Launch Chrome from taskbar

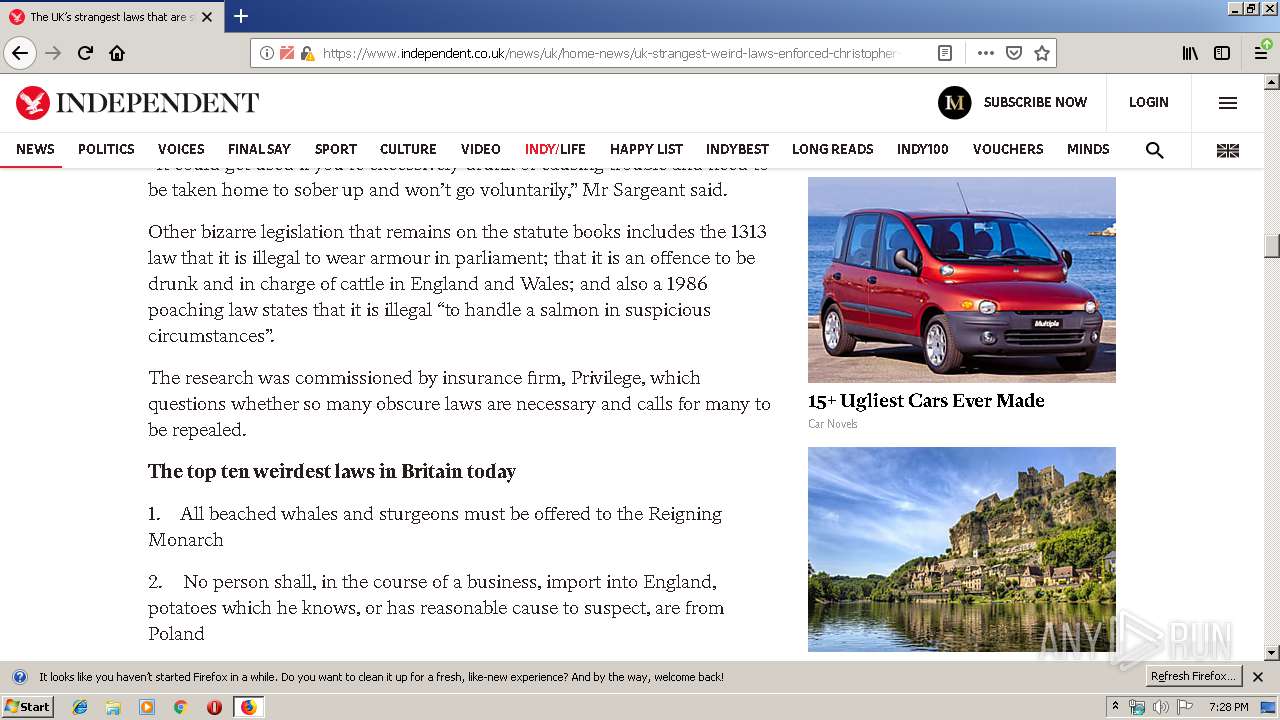click(180, 707)
